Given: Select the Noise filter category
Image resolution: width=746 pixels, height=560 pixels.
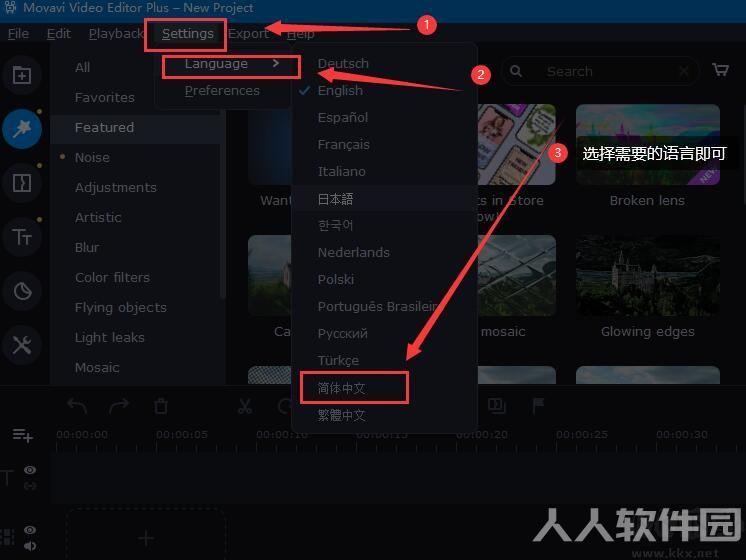Looking at the screenshot, I should pos(92,157).
